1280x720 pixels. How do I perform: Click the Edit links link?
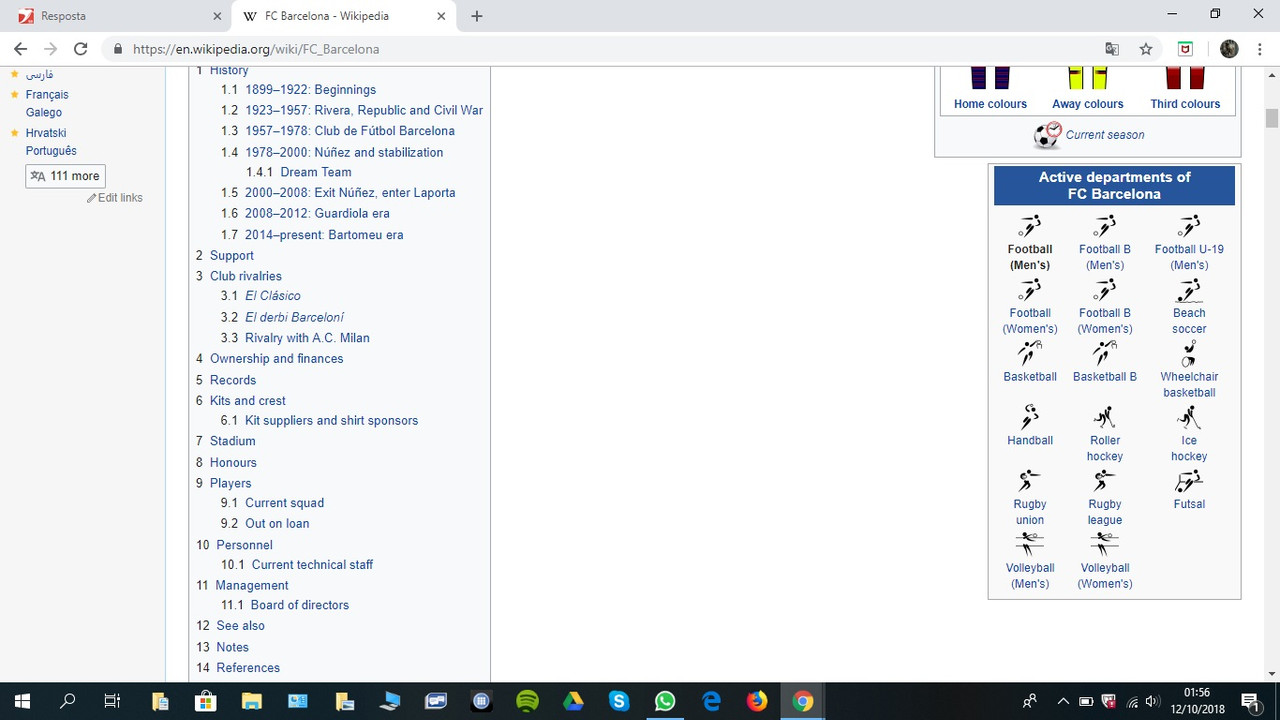[120, 198]
